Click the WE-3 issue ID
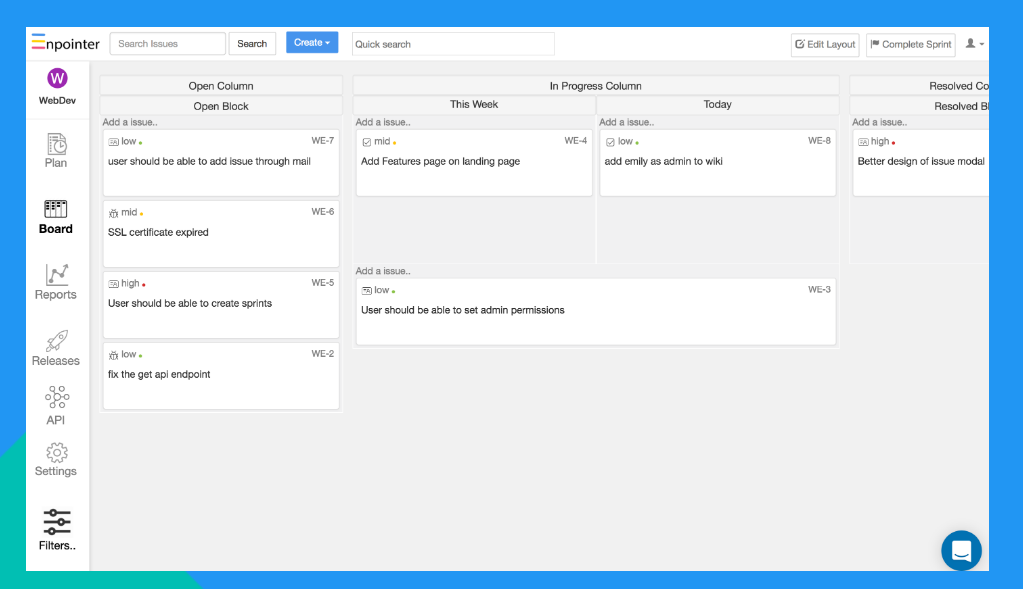Viewport: 1023px width, 589px height. click(819, 289)
